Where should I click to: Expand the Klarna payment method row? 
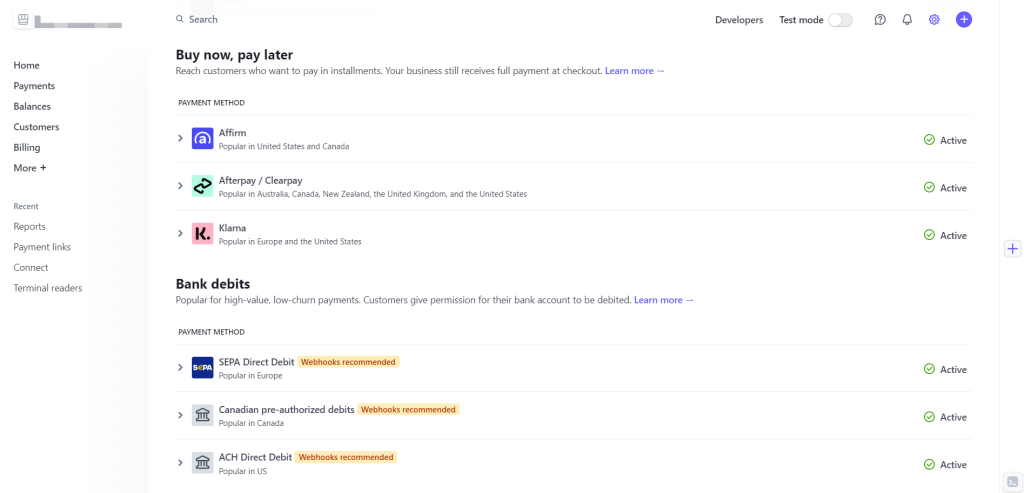181,234
